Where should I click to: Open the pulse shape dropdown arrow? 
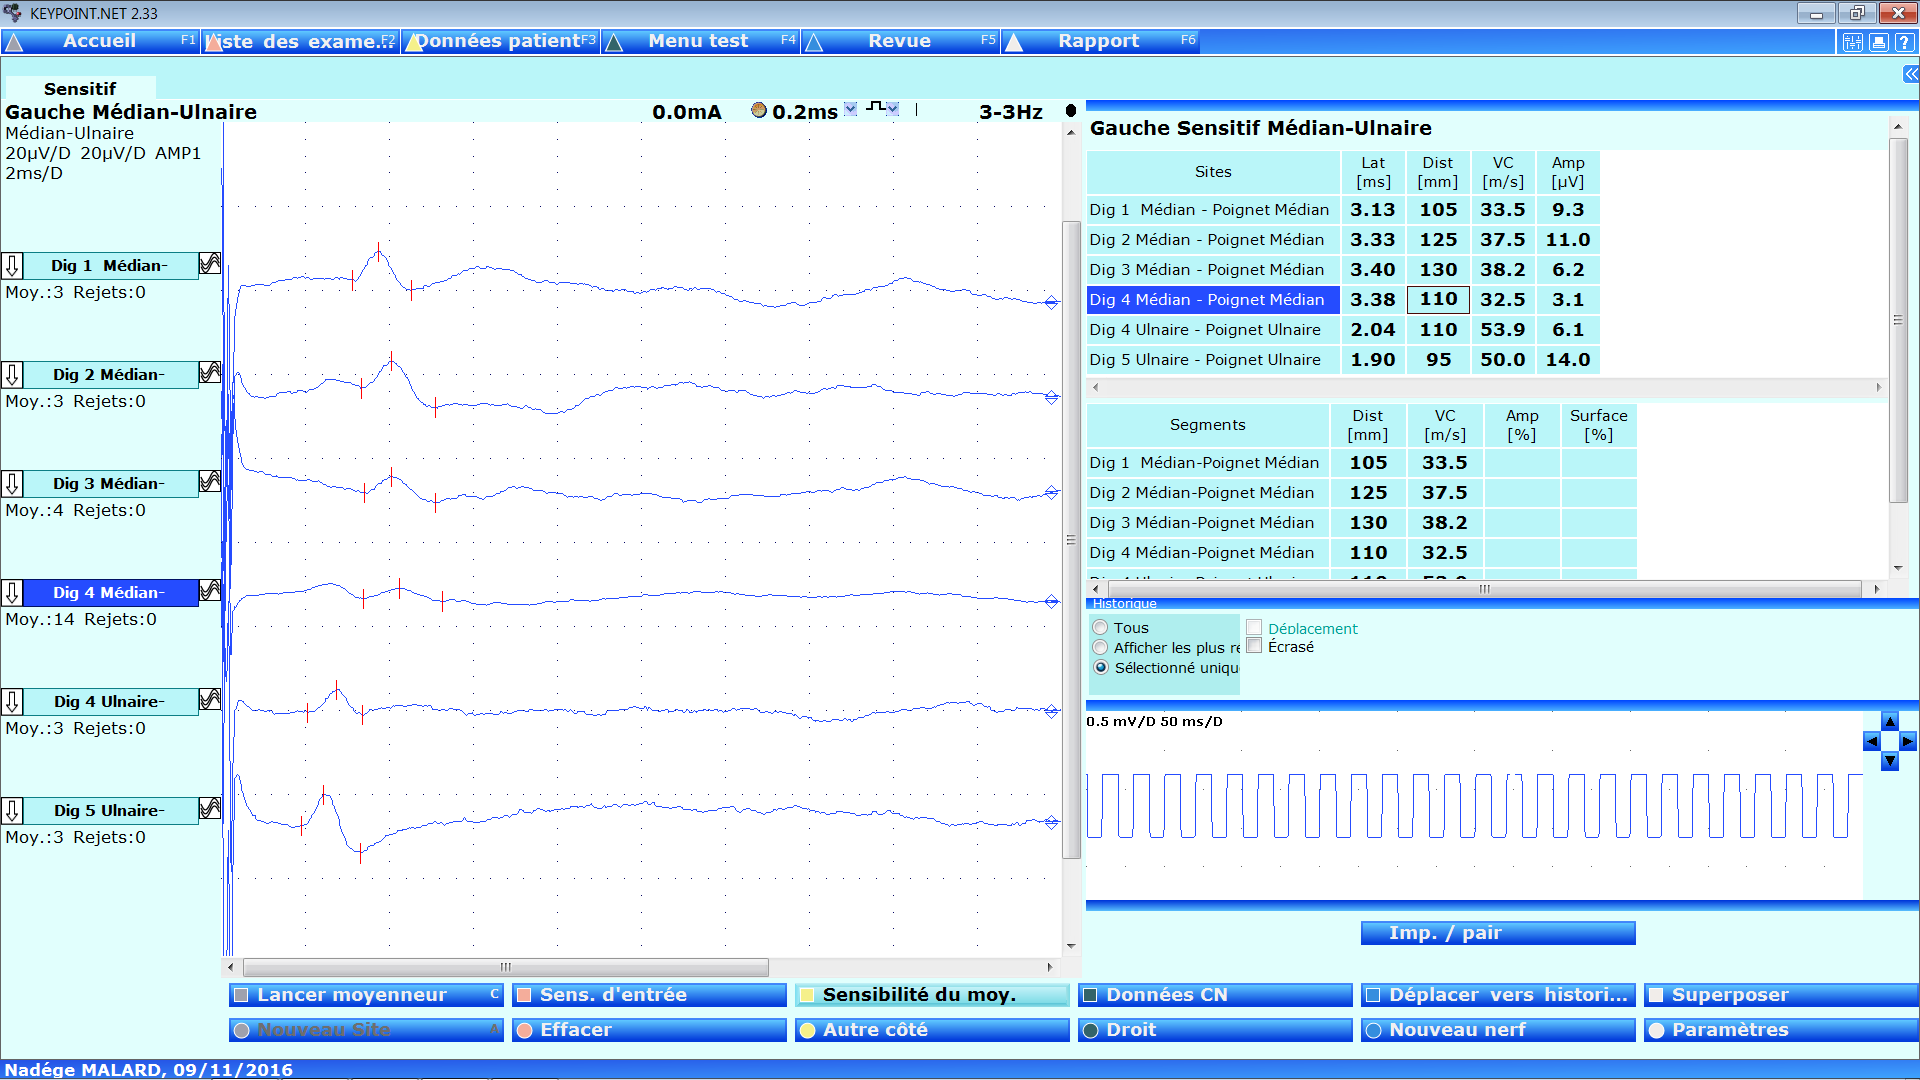click(x=893, y=109)
